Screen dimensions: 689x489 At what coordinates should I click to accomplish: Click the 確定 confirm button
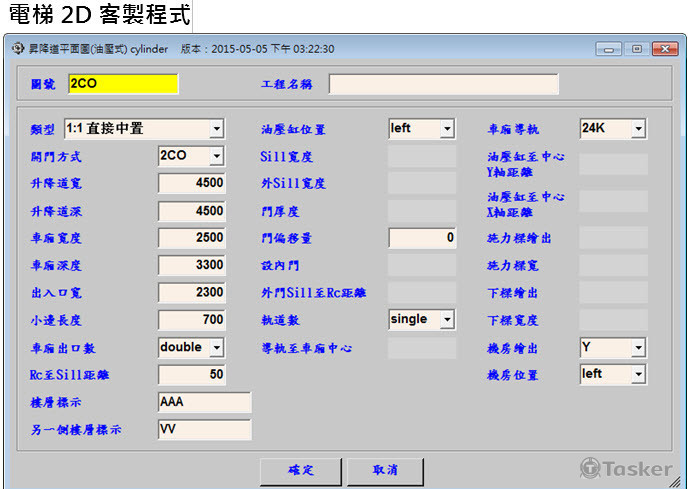(301, 471)
